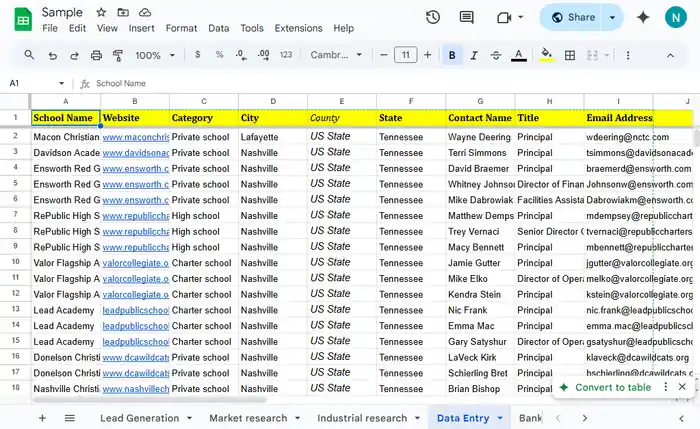The height and width of the screenshot is (429, 700).
Task: Open the name box dropdown arrow
Action: (x=62, y=83)
